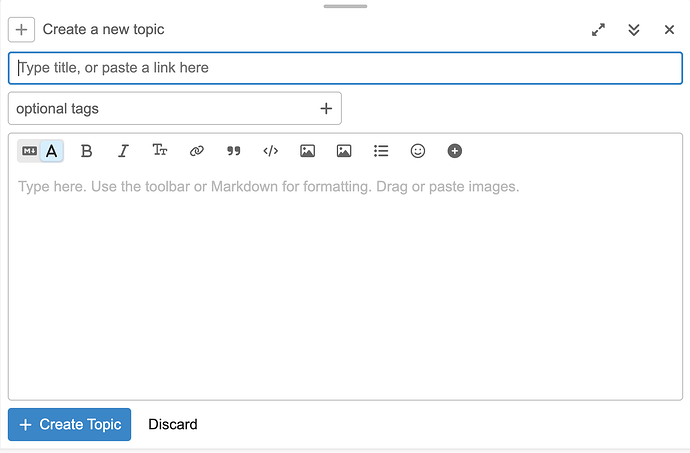This screenshot has height=453, width=690.
Task: Insert preformatted code with the </> icon
Action: point(270,151)
